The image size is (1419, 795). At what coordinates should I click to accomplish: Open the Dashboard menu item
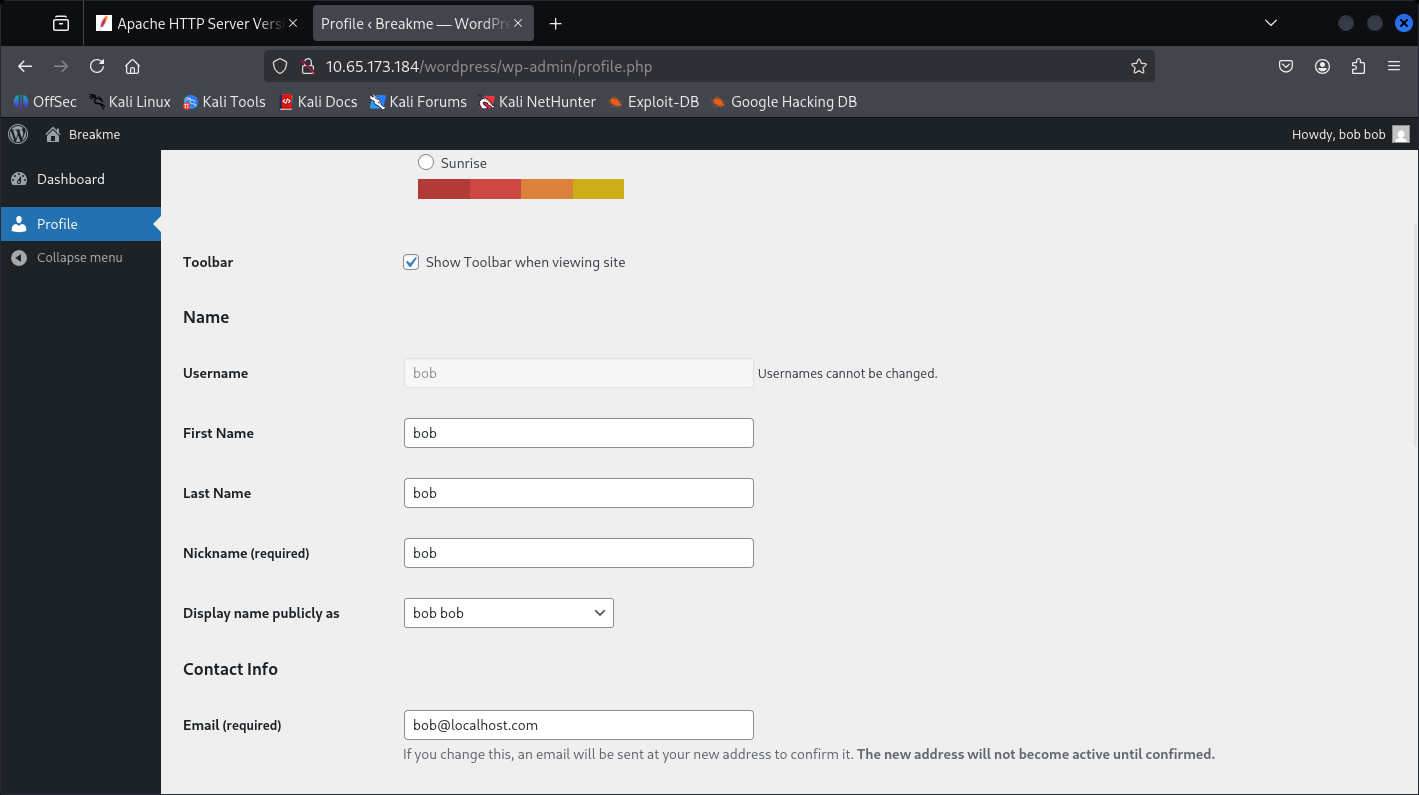(x=80, y=179)
